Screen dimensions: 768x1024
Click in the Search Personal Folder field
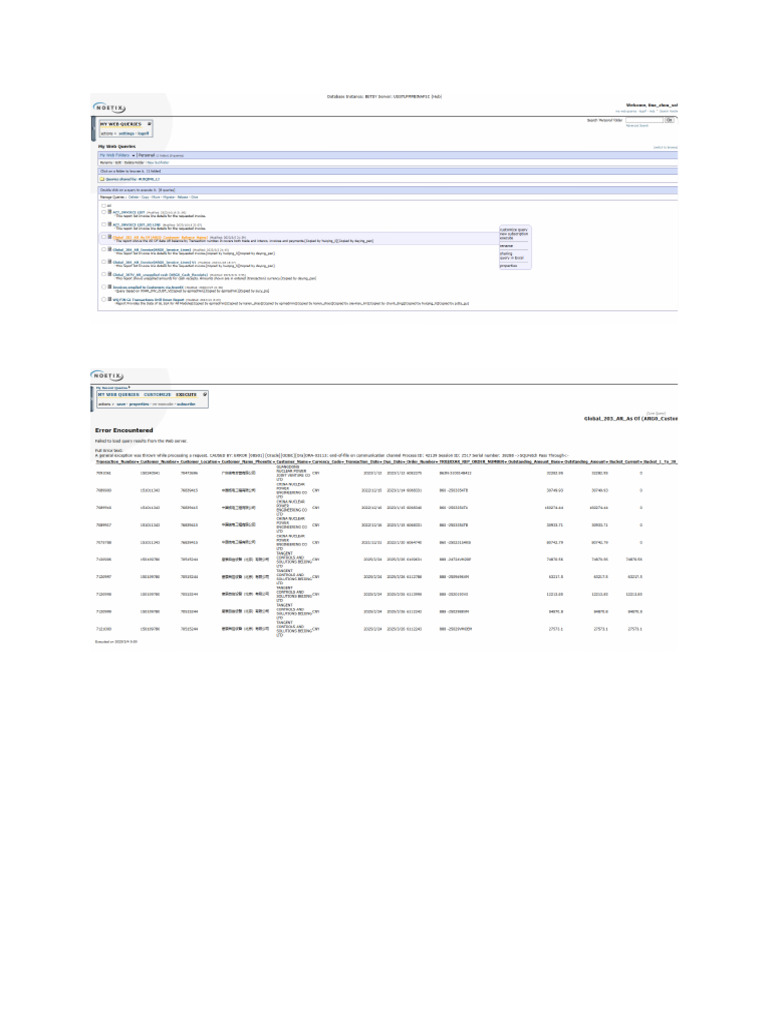645,120
